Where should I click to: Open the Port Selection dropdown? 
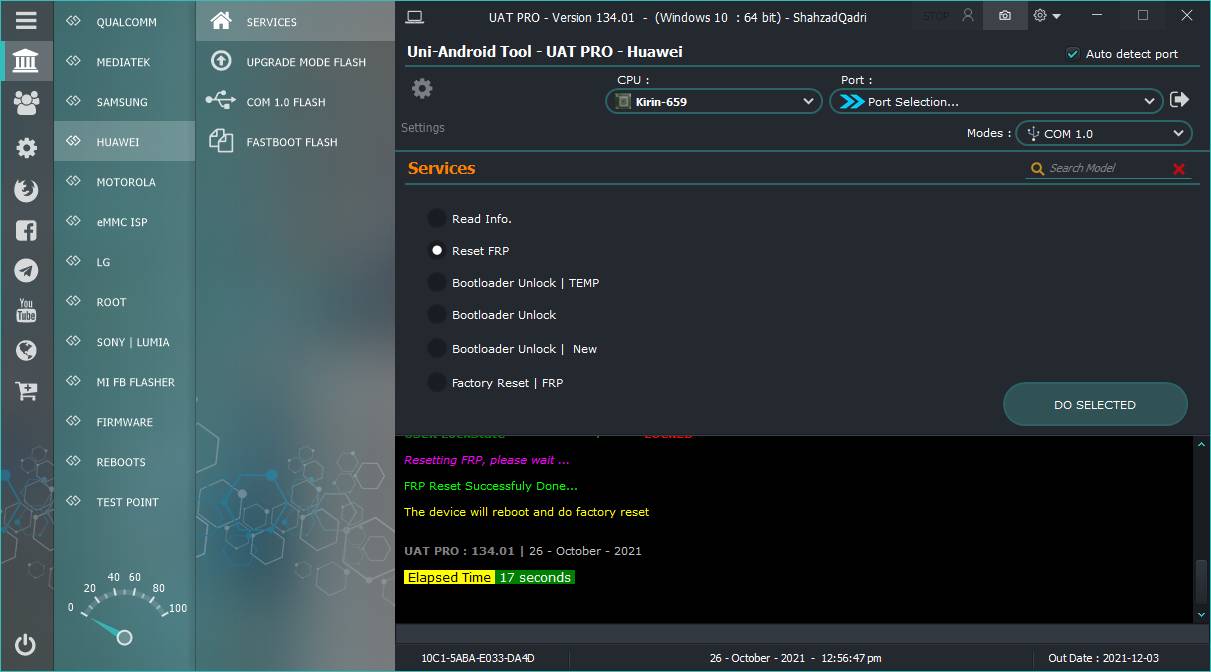[996, 101]
